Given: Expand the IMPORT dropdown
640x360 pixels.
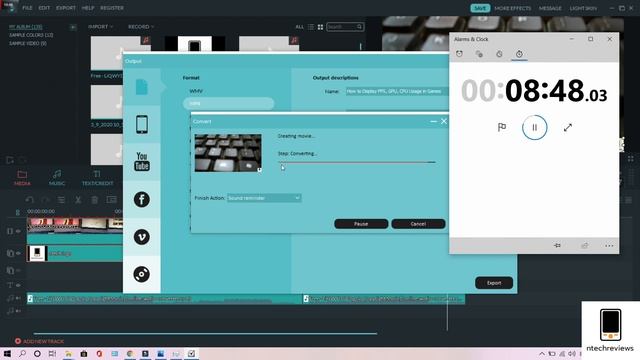Looking at the screenshot, I should 100,27.
